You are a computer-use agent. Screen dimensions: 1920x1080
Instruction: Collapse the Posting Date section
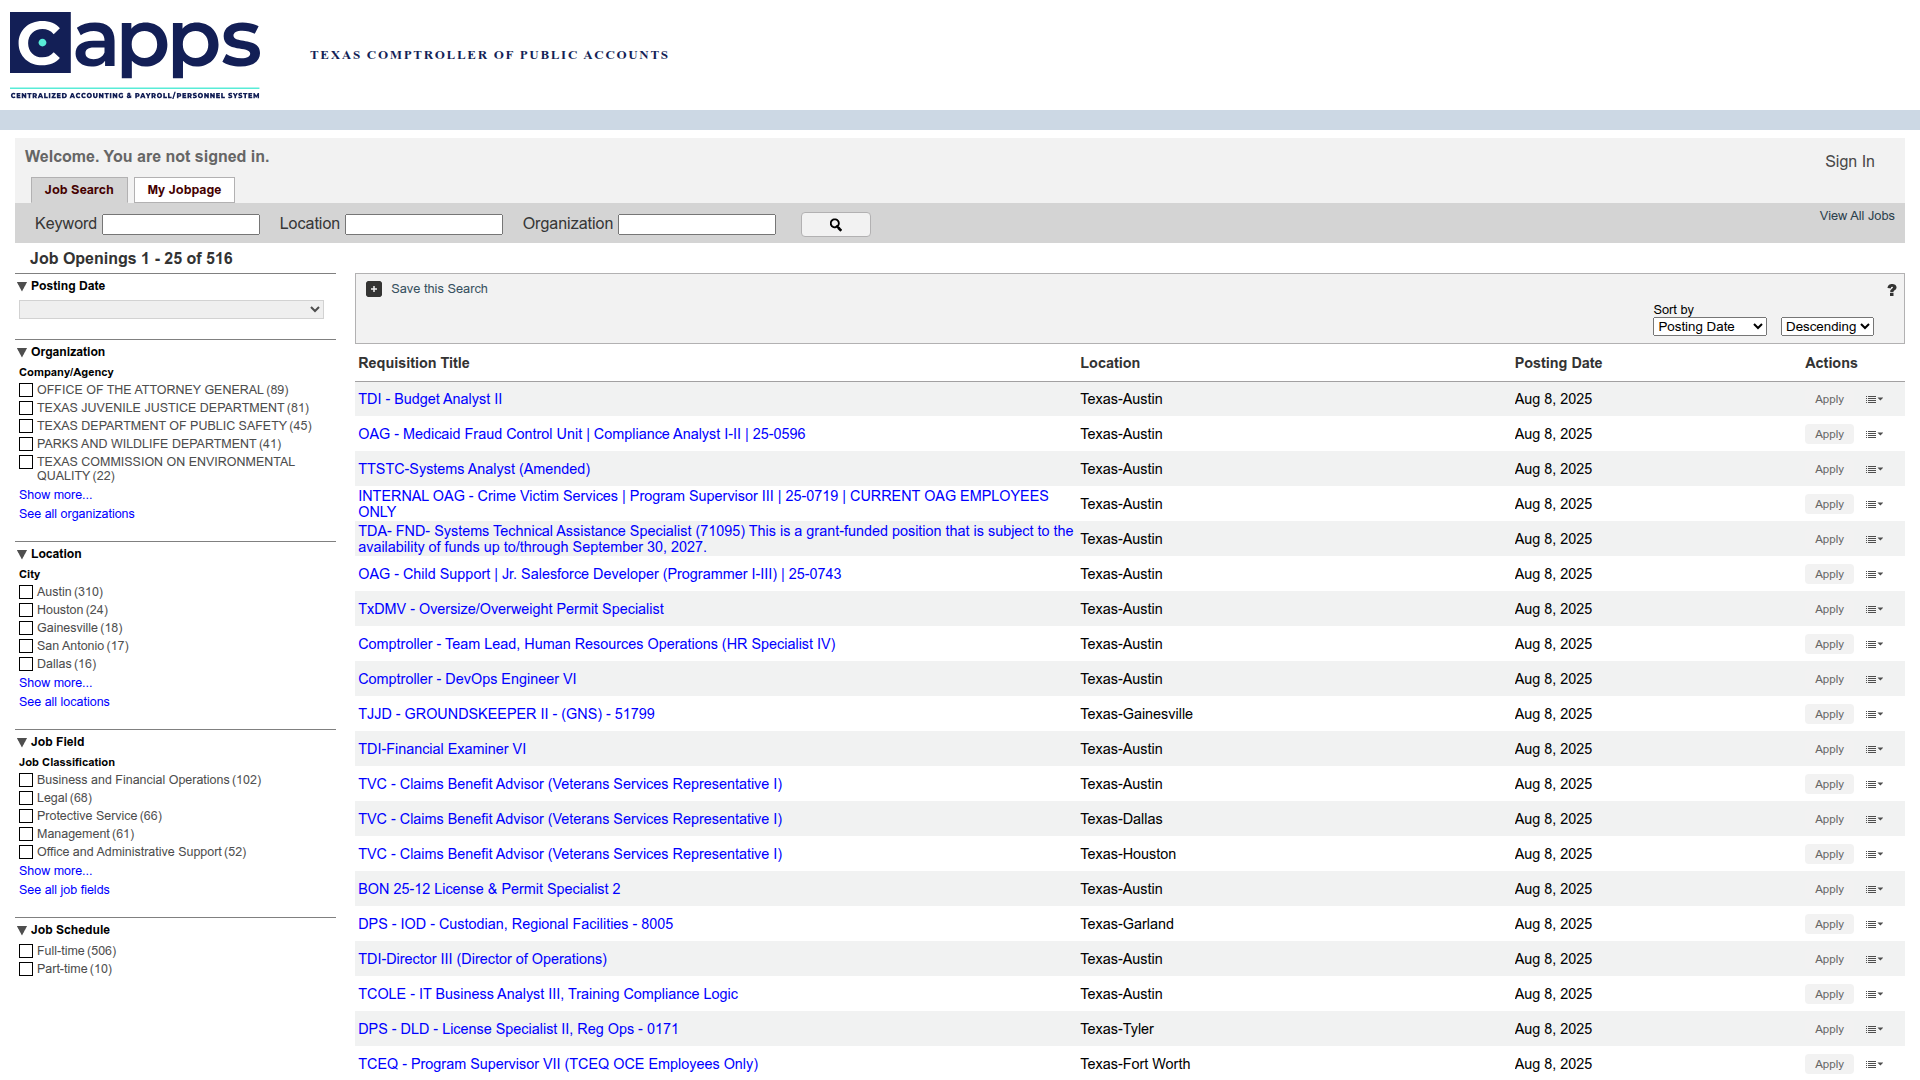[x=22, y=286]
